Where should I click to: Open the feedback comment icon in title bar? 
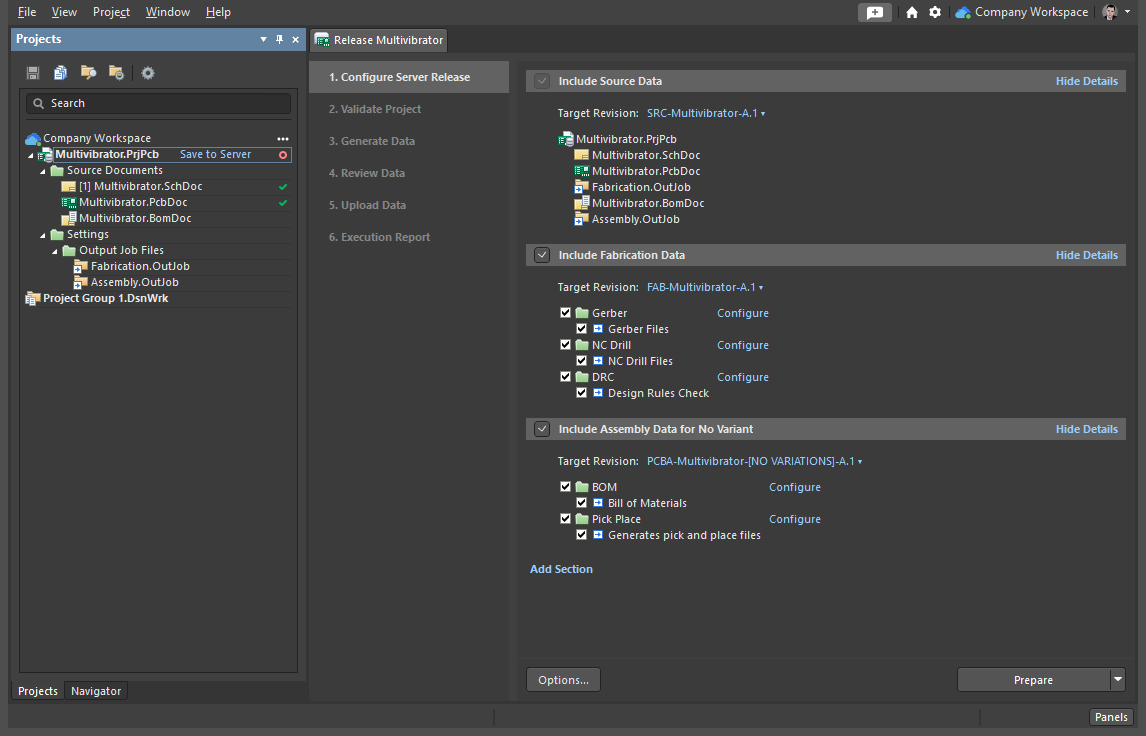point(875,12)
